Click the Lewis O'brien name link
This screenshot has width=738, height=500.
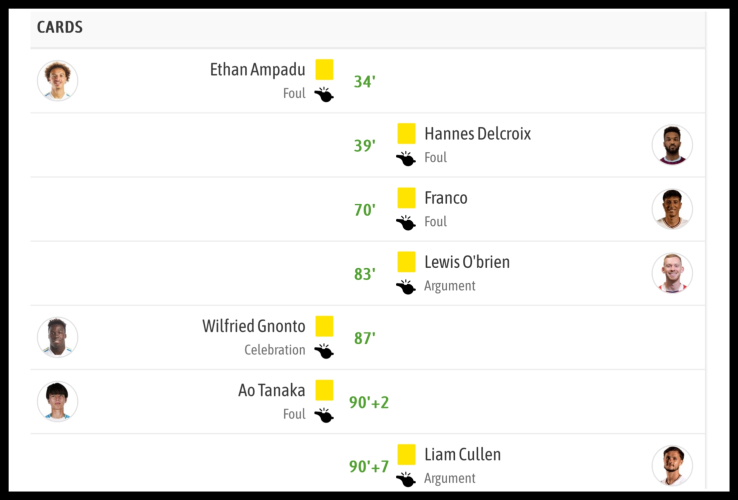[466, 262]
